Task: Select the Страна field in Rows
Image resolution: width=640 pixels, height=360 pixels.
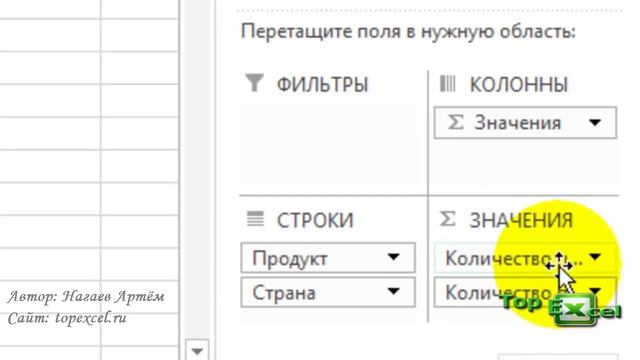Action: click(328, 292)
